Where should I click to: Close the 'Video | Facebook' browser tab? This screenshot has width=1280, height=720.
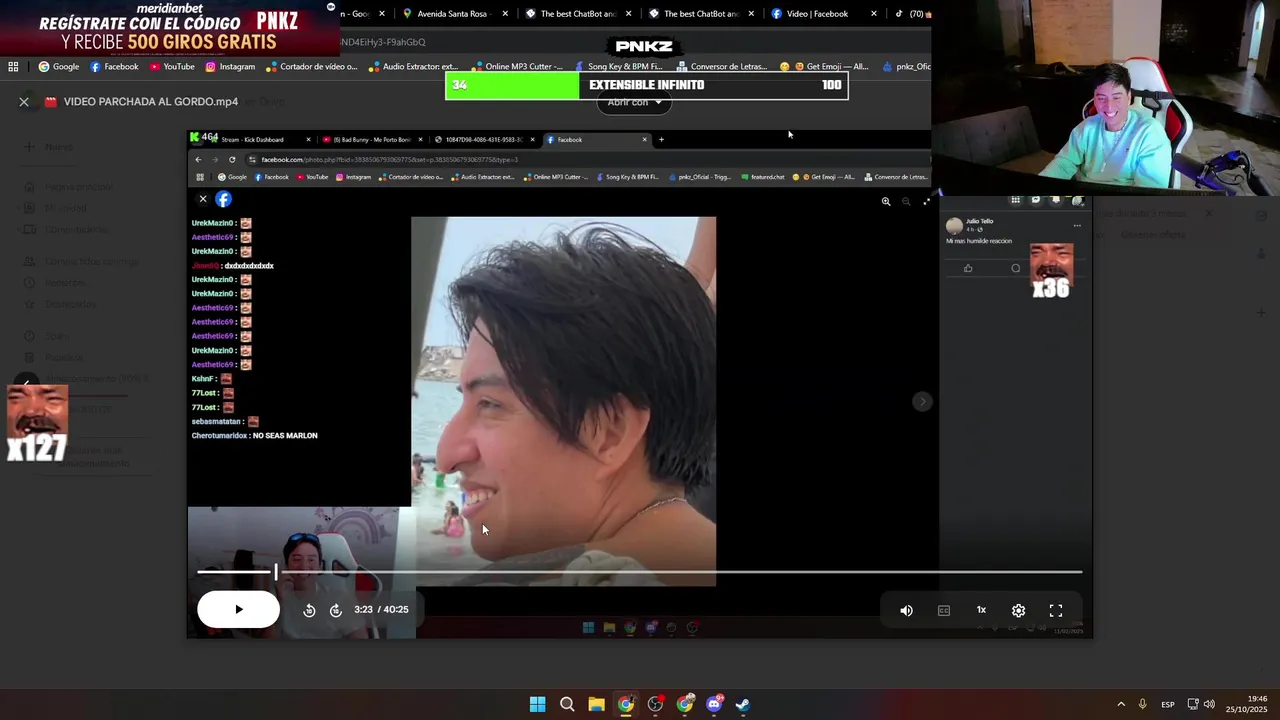tap(874, 14)
